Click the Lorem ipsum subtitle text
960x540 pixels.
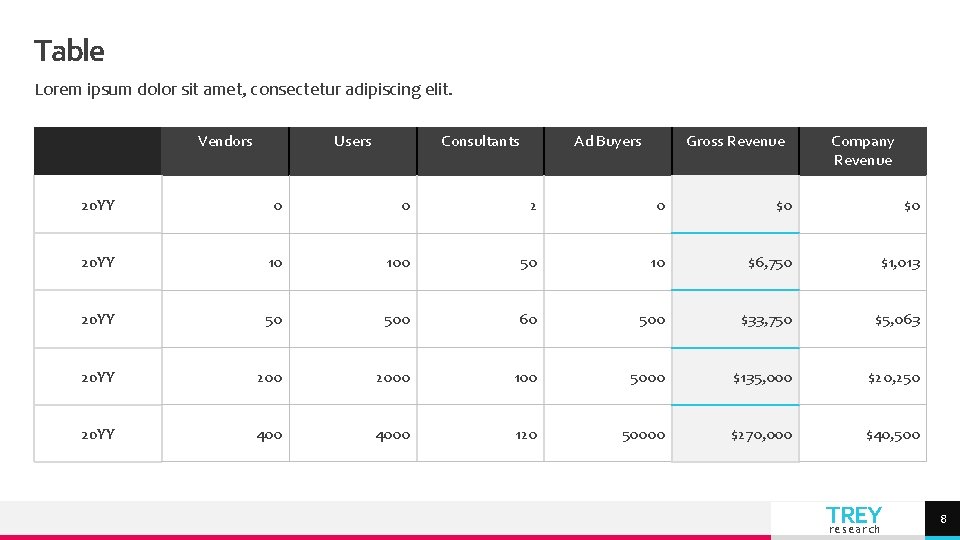click(x=243, y=90)
